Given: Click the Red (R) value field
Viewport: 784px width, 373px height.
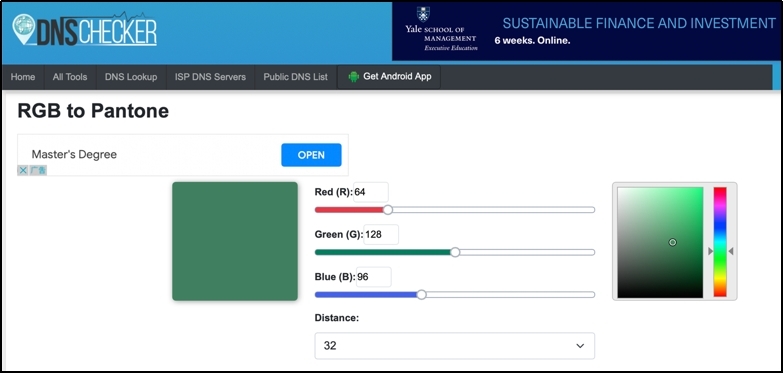Looking at the screenshot, I should 370,192.
